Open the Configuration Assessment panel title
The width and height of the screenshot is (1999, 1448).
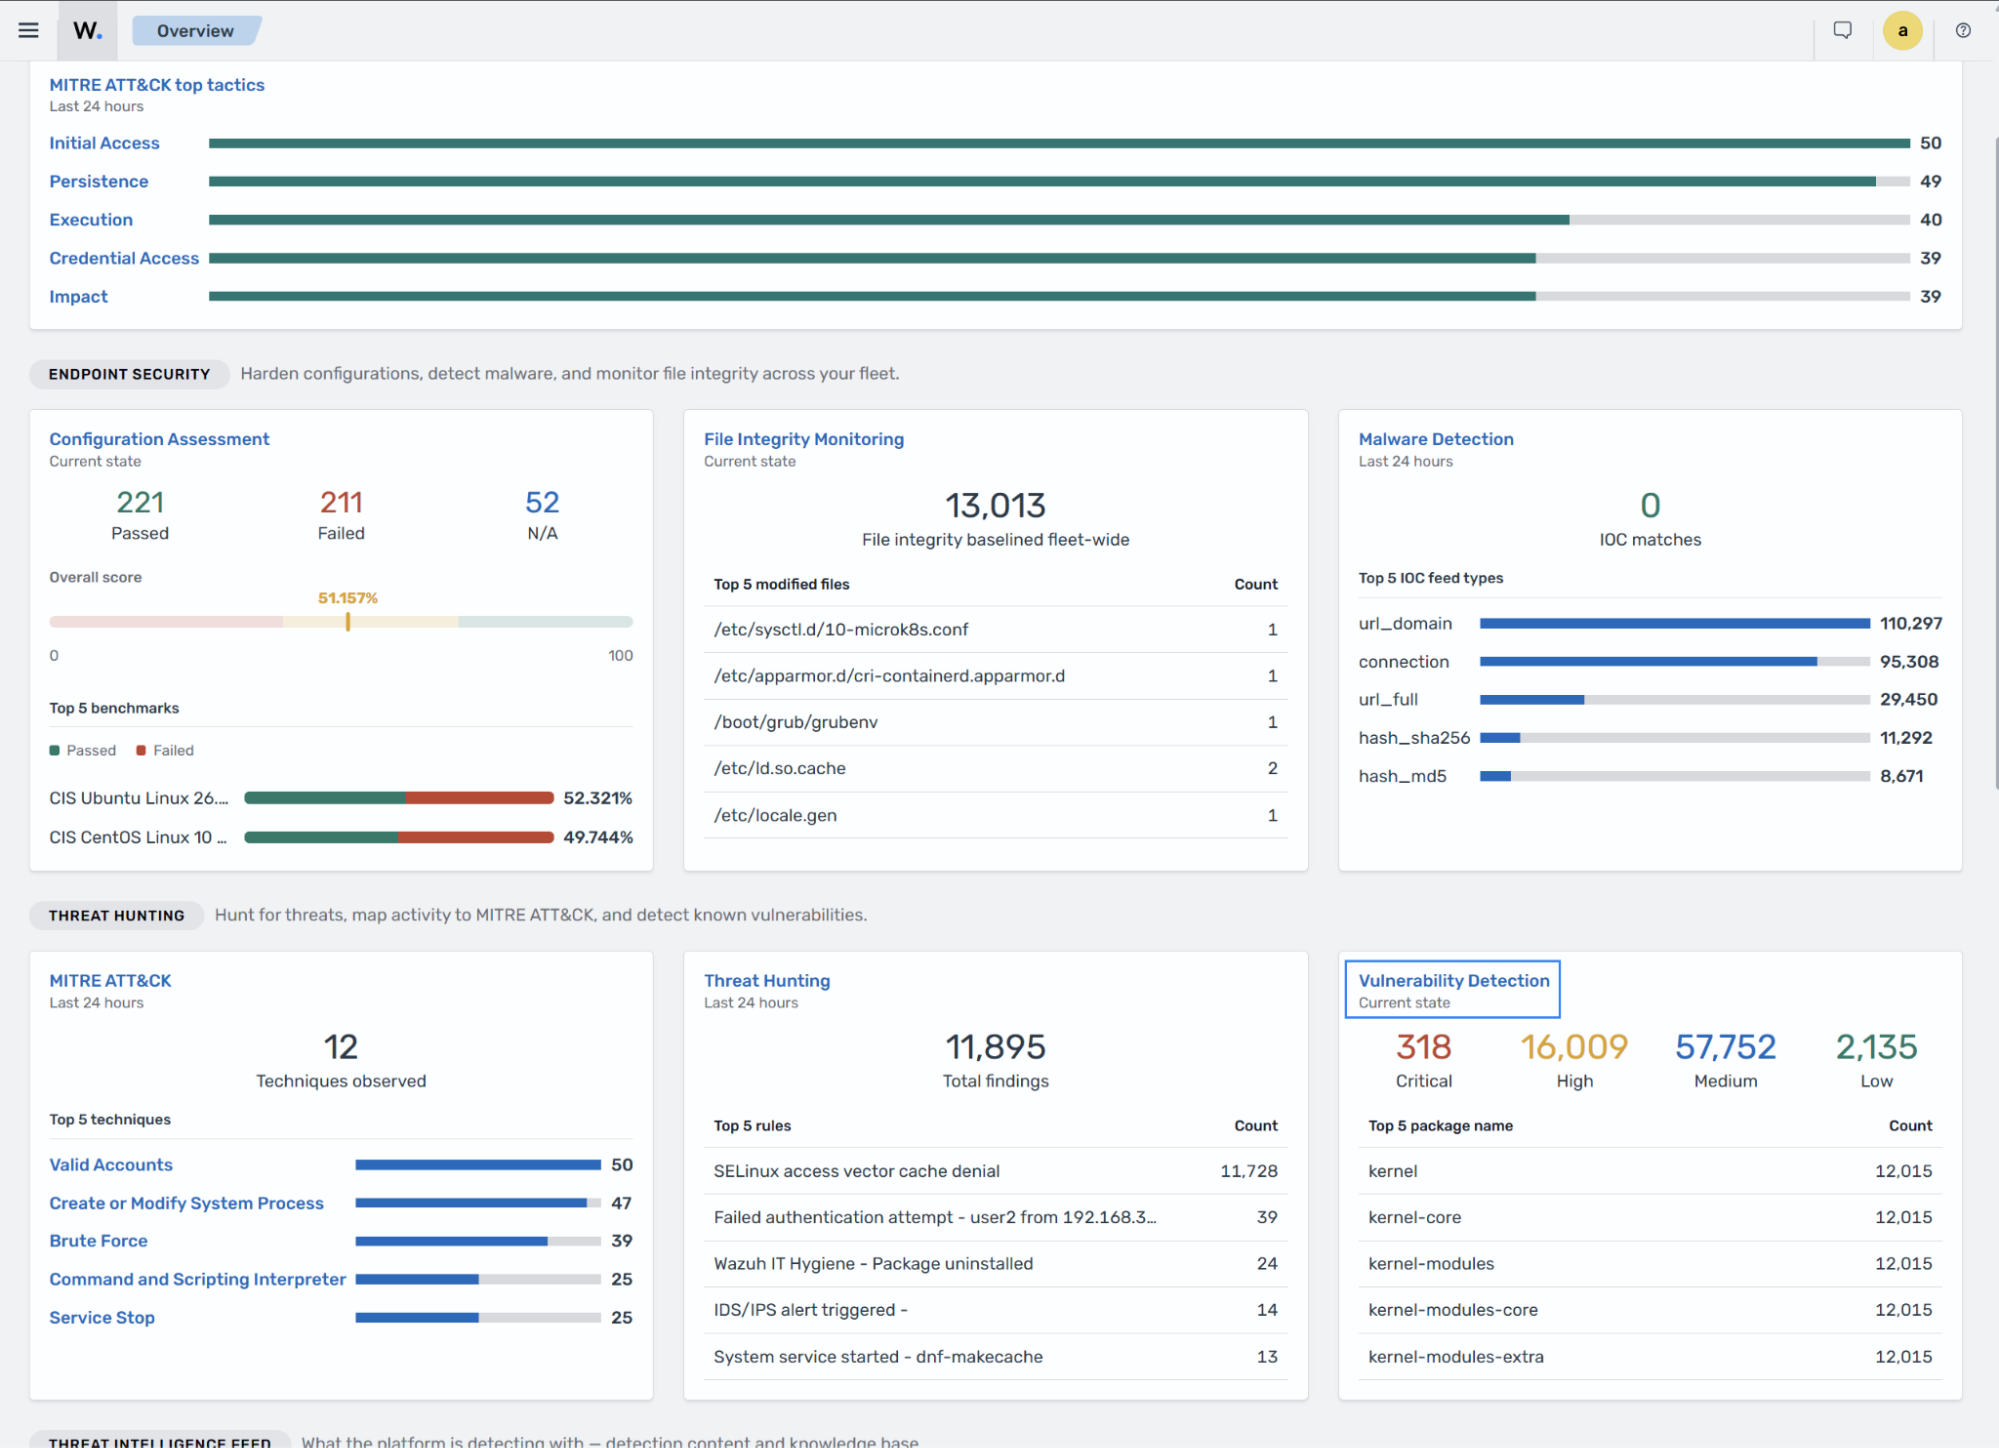tap(159, 439)
